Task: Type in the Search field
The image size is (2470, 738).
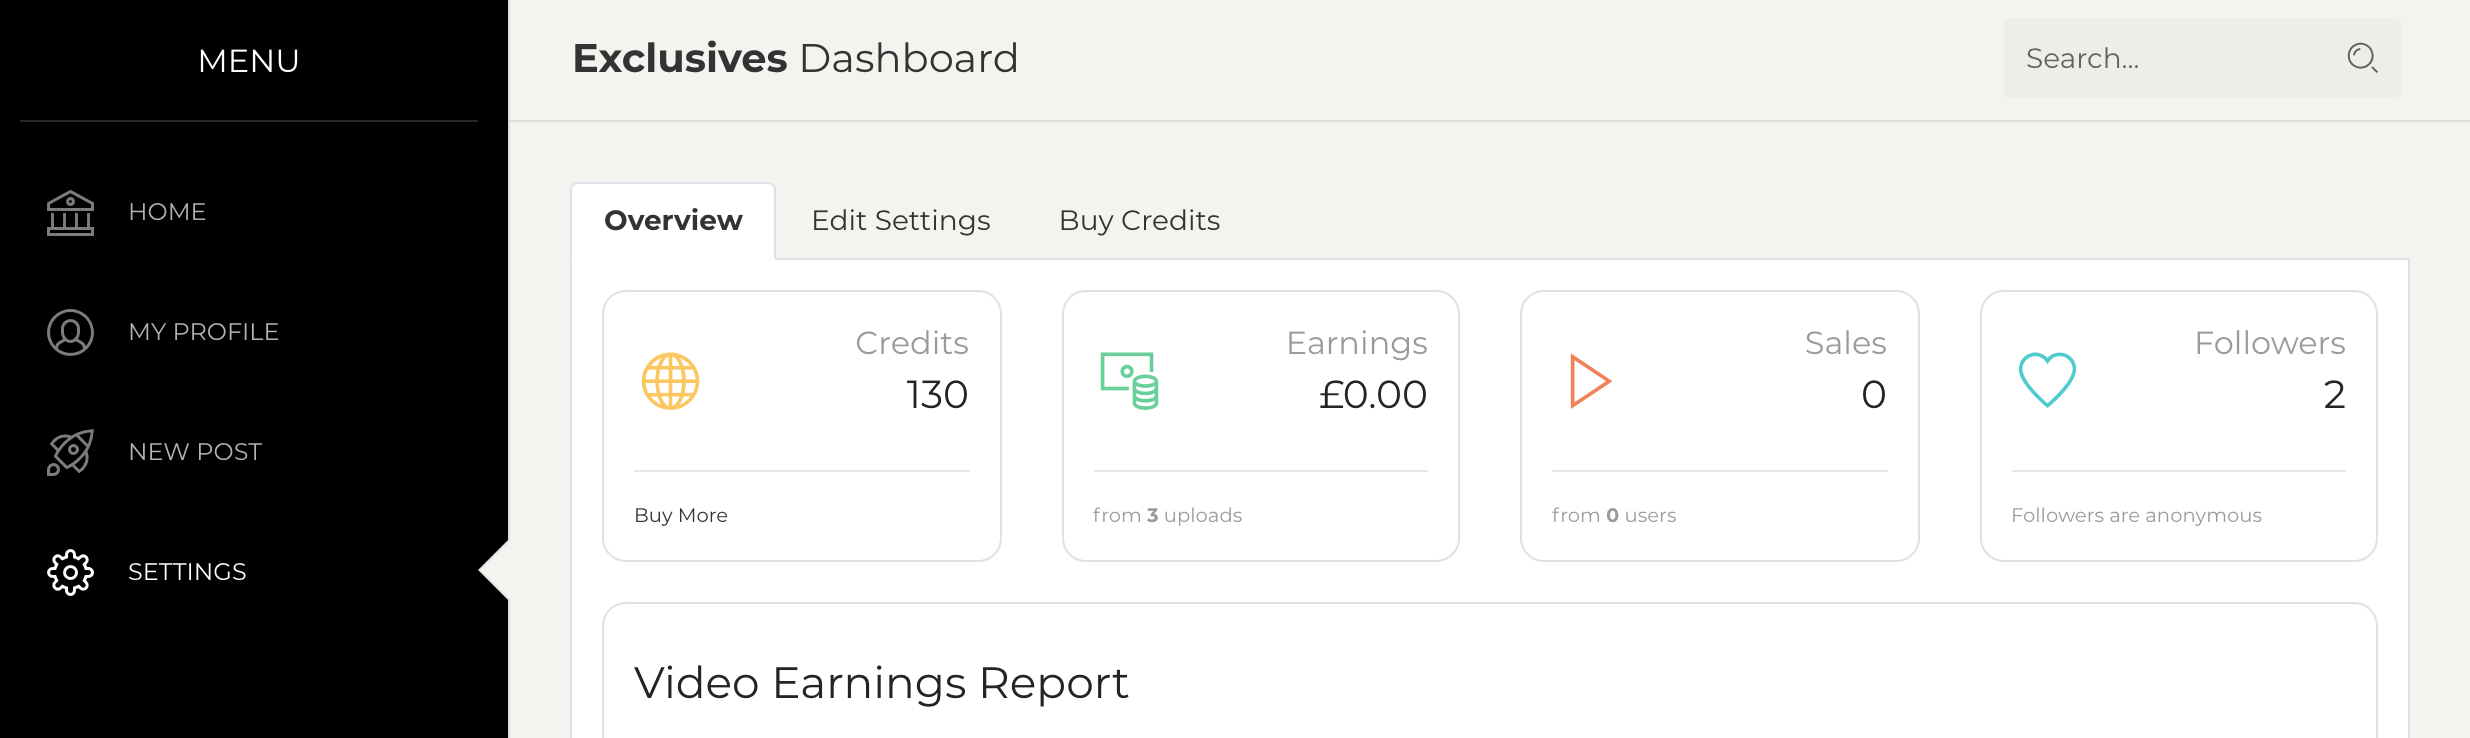Action: pyautogui.click(x=2170, y=58)
